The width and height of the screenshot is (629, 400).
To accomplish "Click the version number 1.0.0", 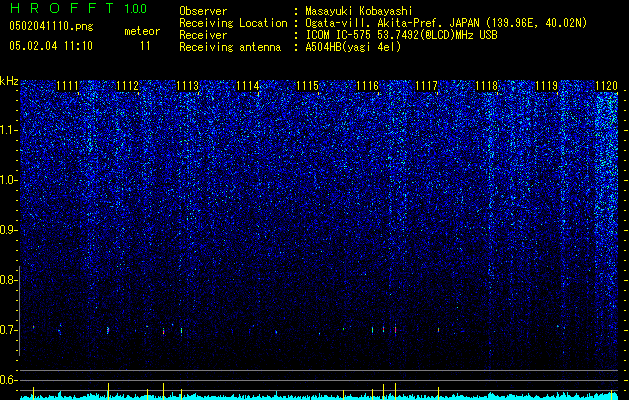I will click(x=135, y=8).
